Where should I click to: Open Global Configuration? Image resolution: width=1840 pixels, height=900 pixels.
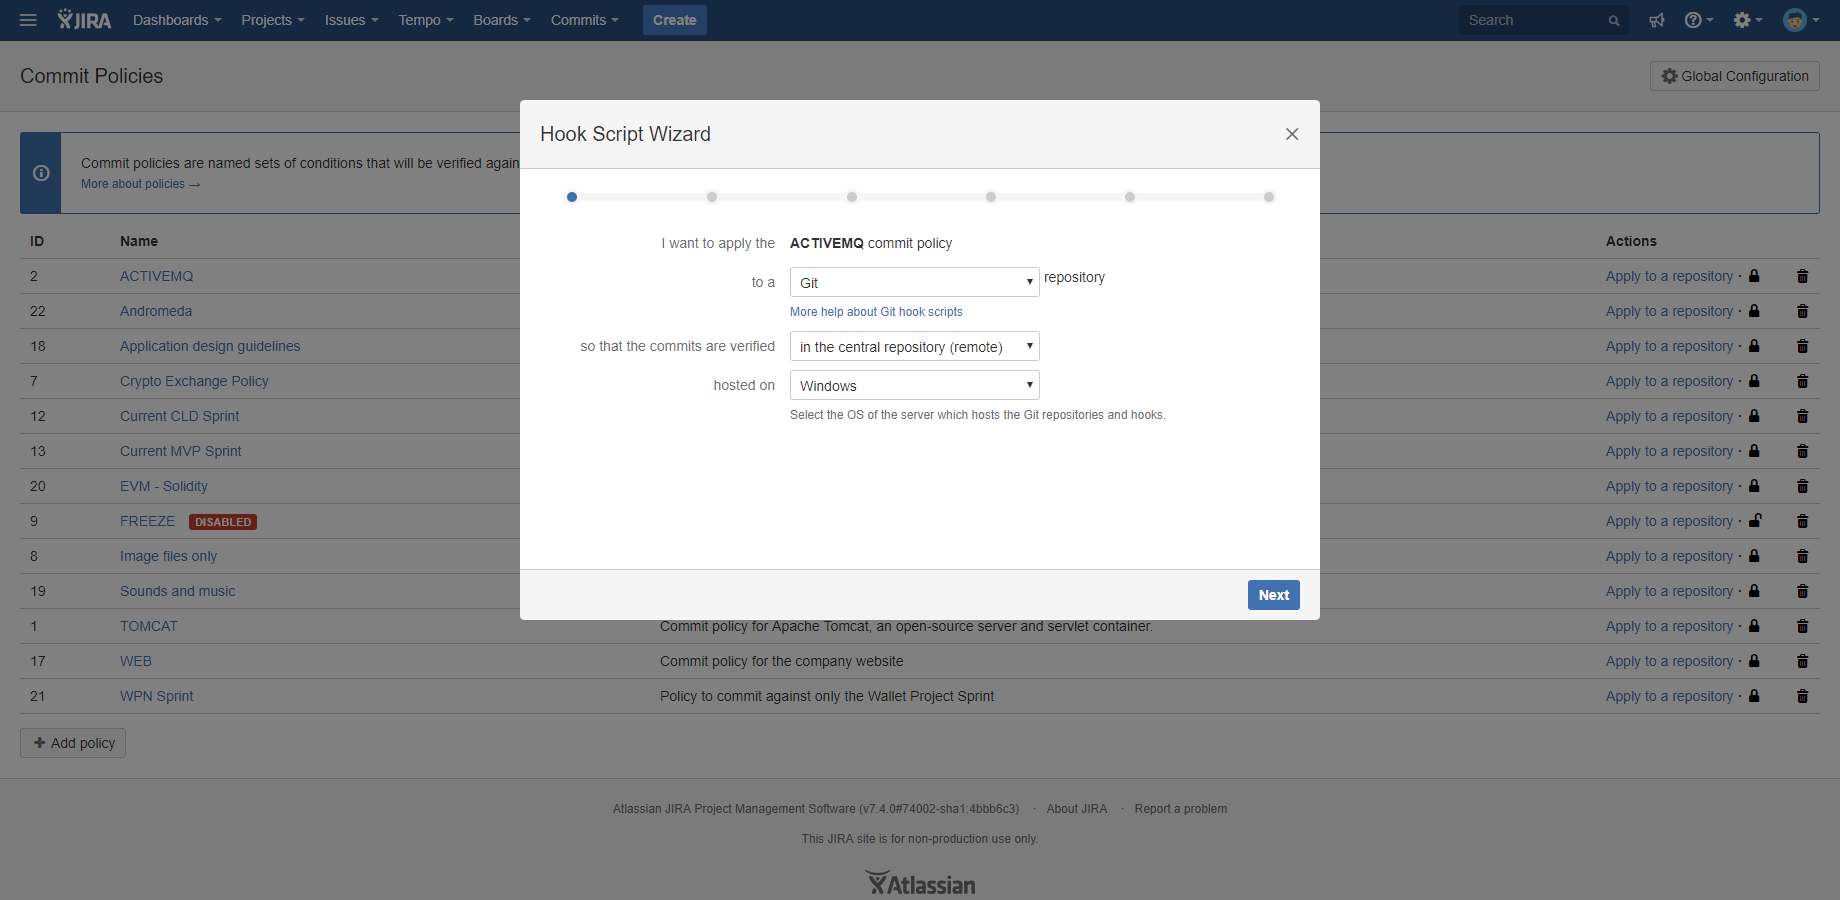[1734, 76]
